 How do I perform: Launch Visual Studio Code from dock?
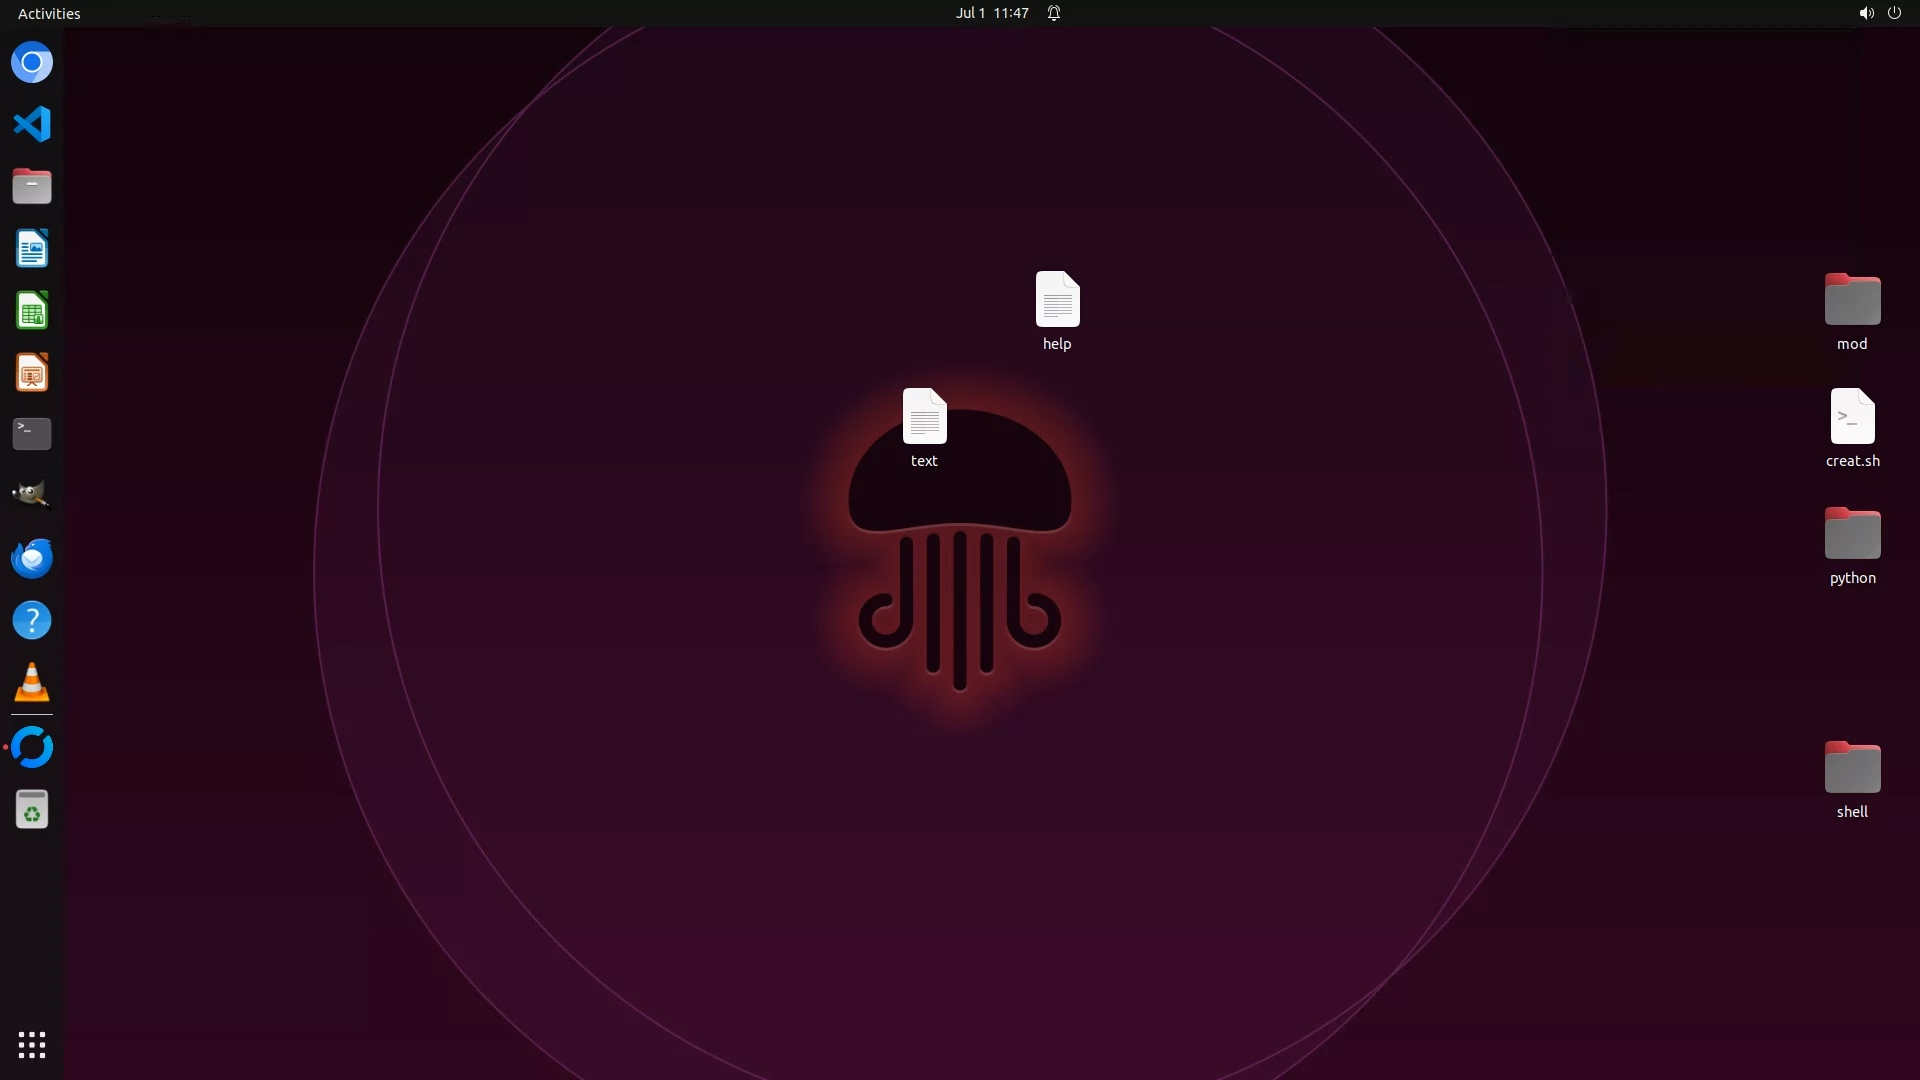(x=32, y=125)
